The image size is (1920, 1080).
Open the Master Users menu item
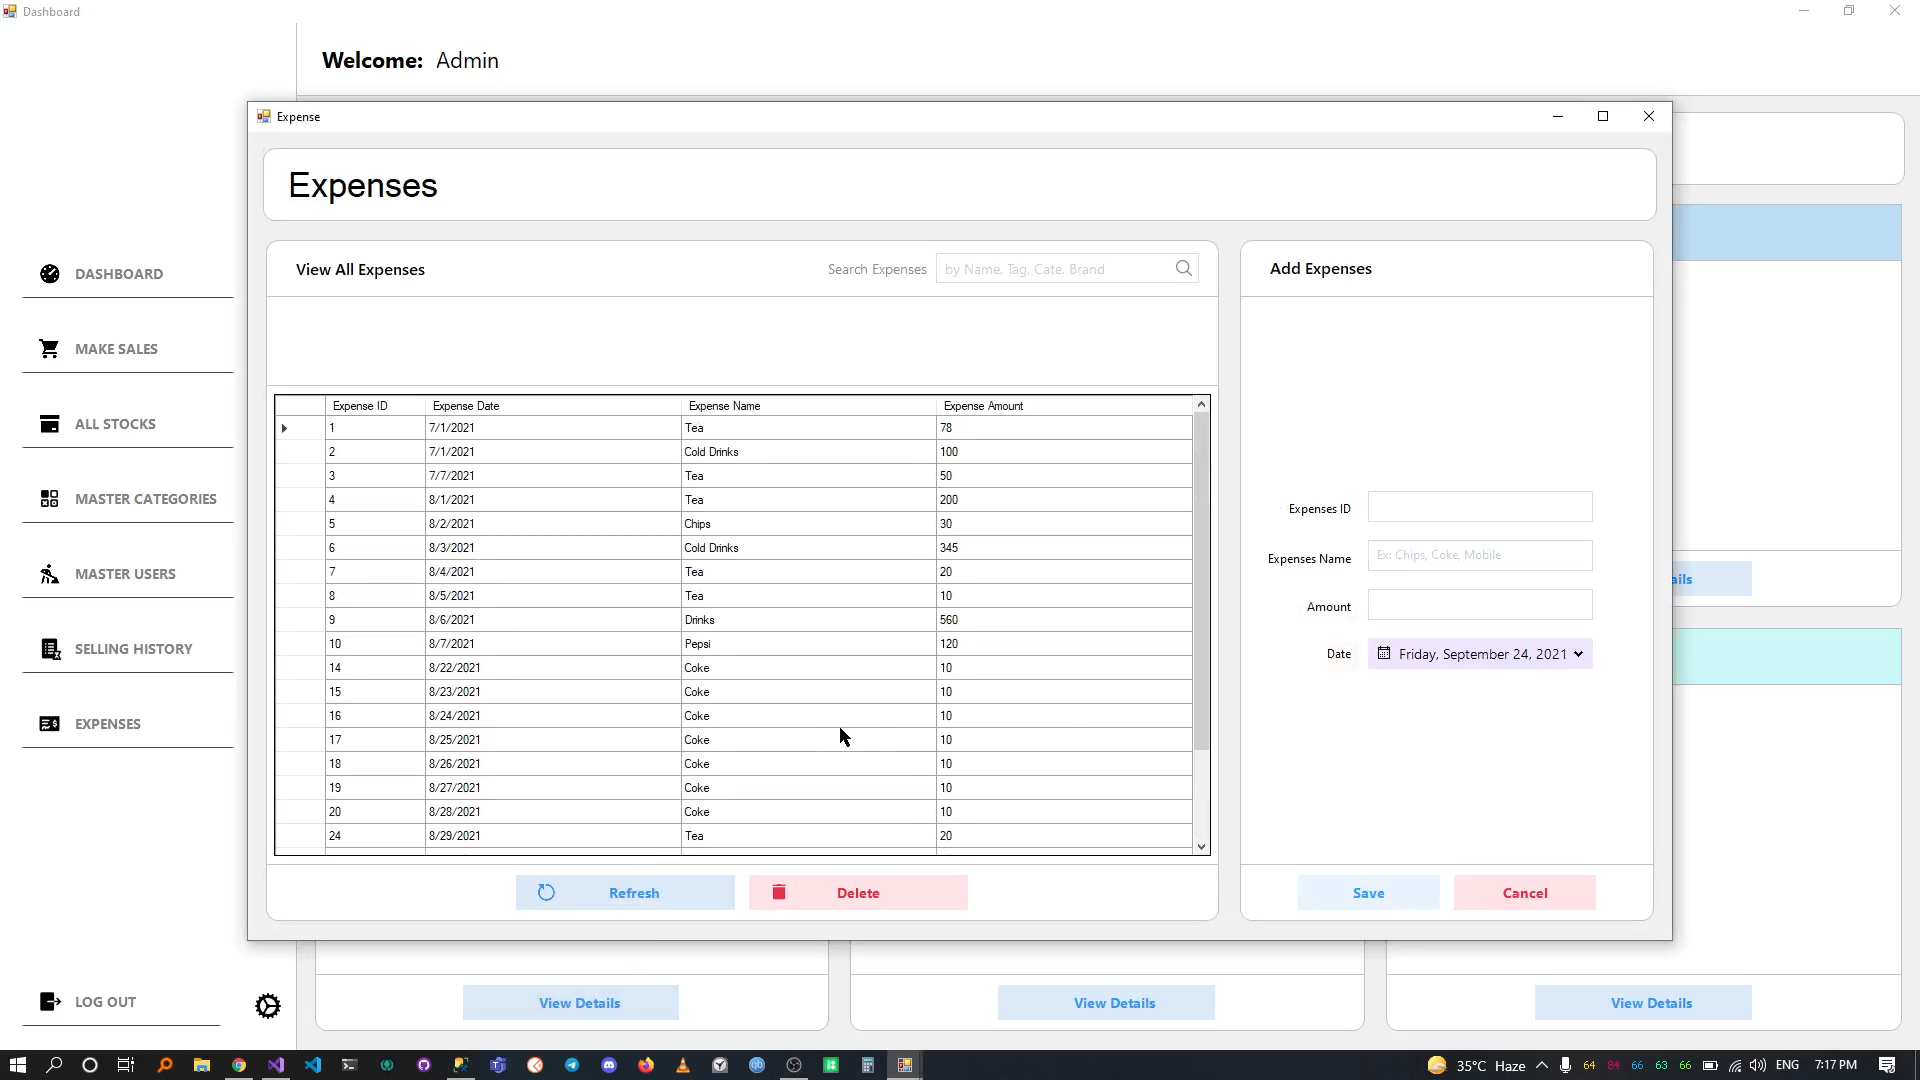pyautogui.click(x=125, y=574)
